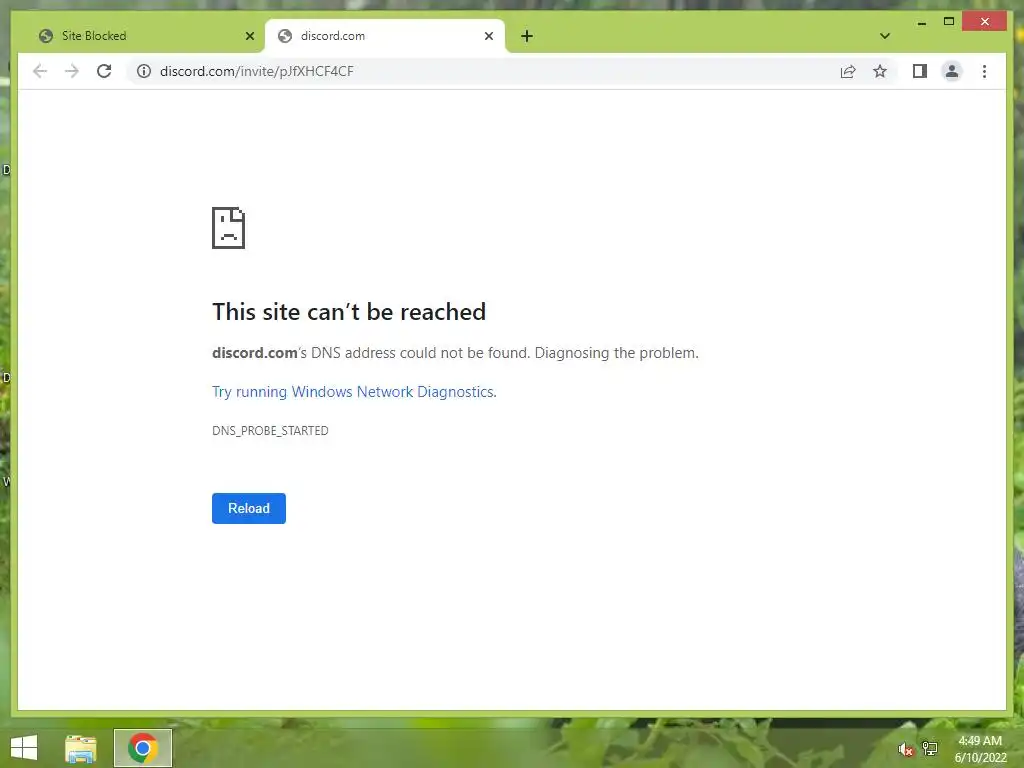Close the Site Blocked tab
The width and height of the screenshot is (1024, 768).
pos(249,36)
